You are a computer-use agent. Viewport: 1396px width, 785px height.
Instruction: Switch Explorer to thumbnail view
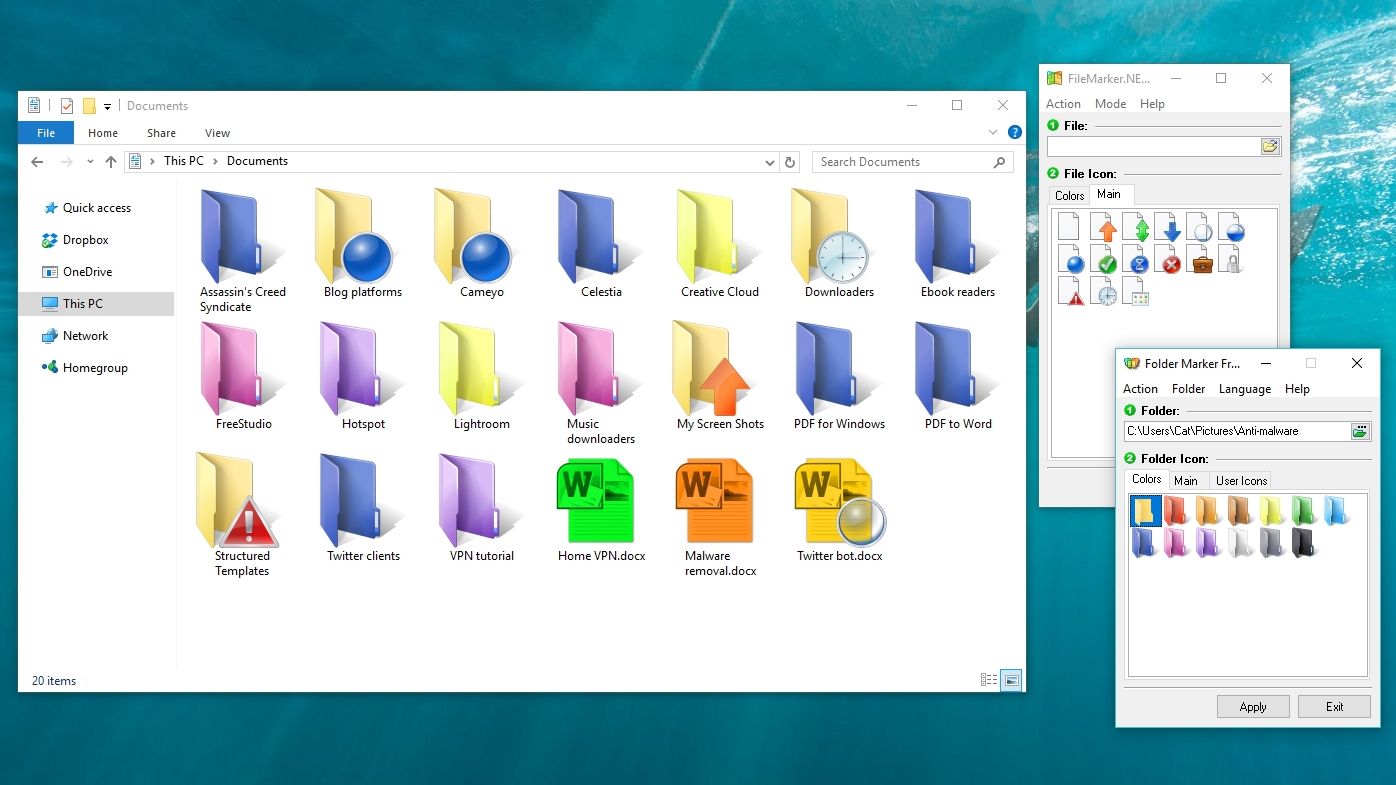[x=1010, y=680]
